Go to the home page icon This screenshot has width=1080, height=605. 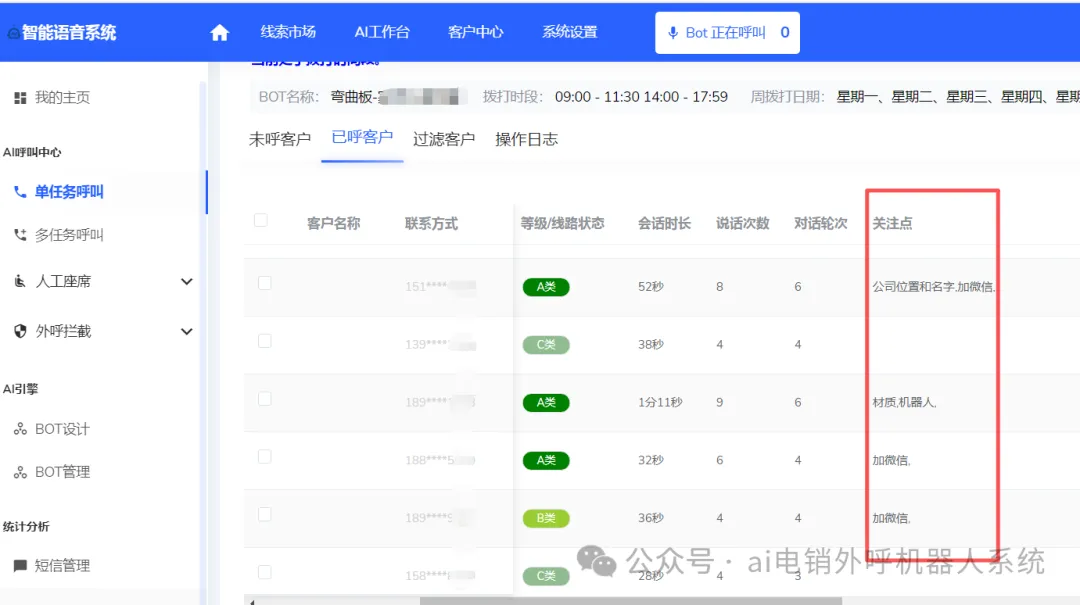[219, 32]
